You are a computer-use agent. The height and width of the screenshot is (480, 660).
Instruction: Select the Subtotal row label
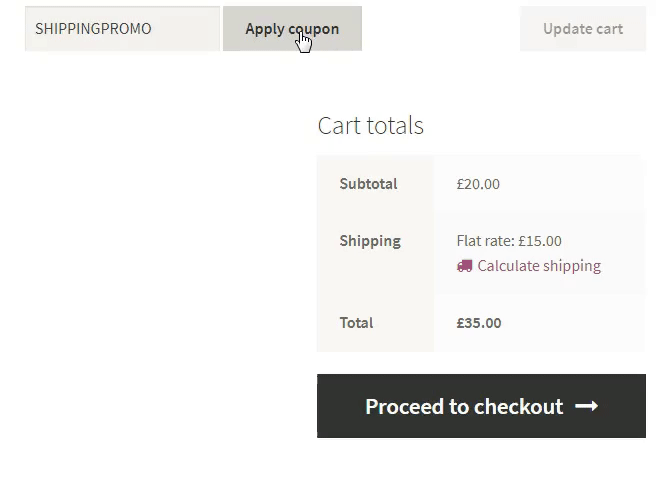click(368, 184)
